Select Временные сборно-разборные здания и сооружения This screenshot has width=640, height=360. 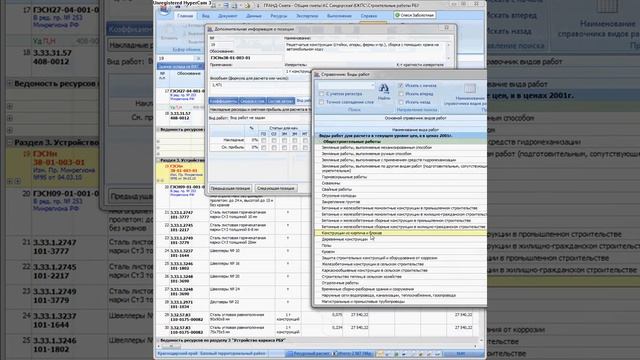point(367,289)
